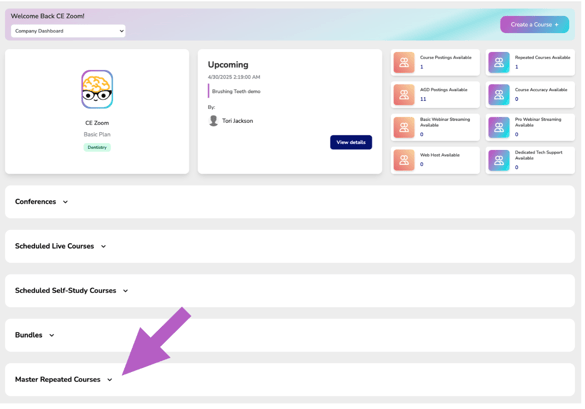Click the View details button
This screenshot has height=409, width=585.
pos(351,142)
